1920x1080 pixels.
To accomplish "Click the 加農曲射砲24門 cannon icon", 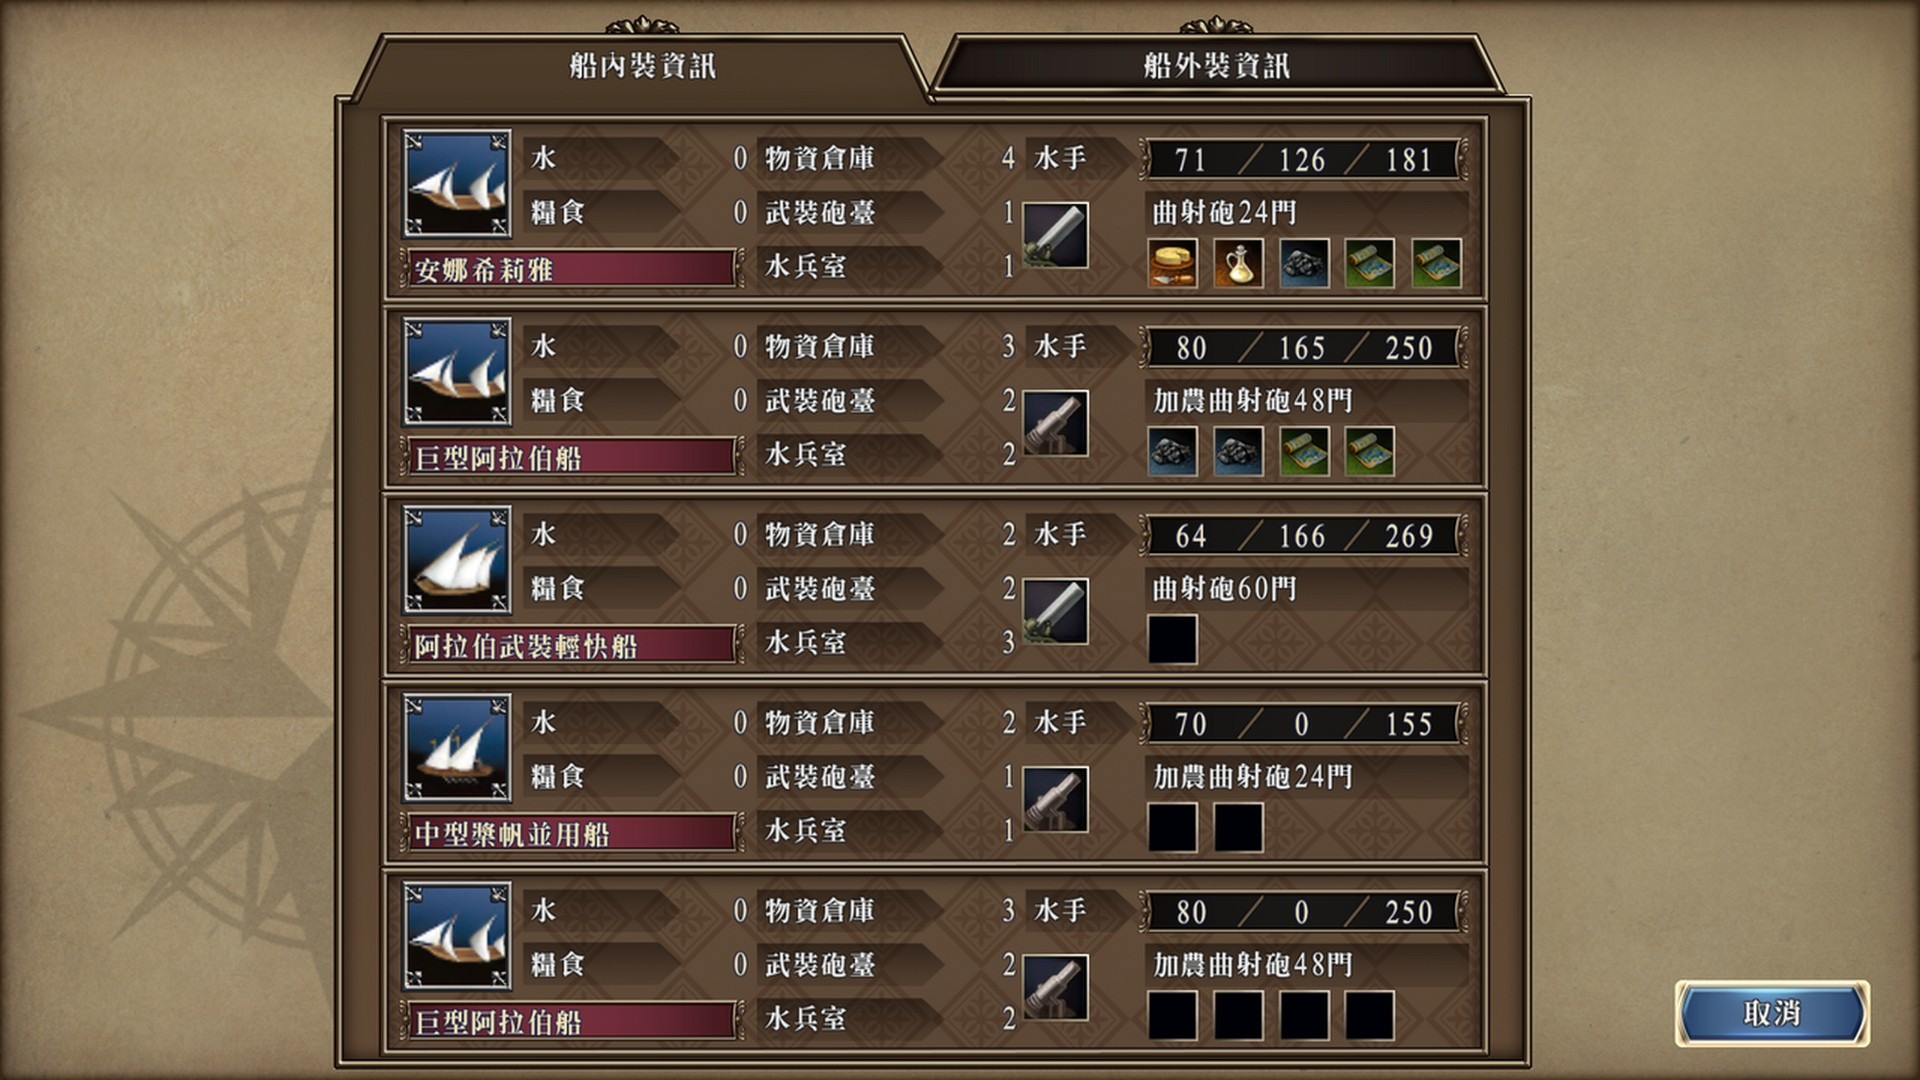I will [x=1055, y=799].
